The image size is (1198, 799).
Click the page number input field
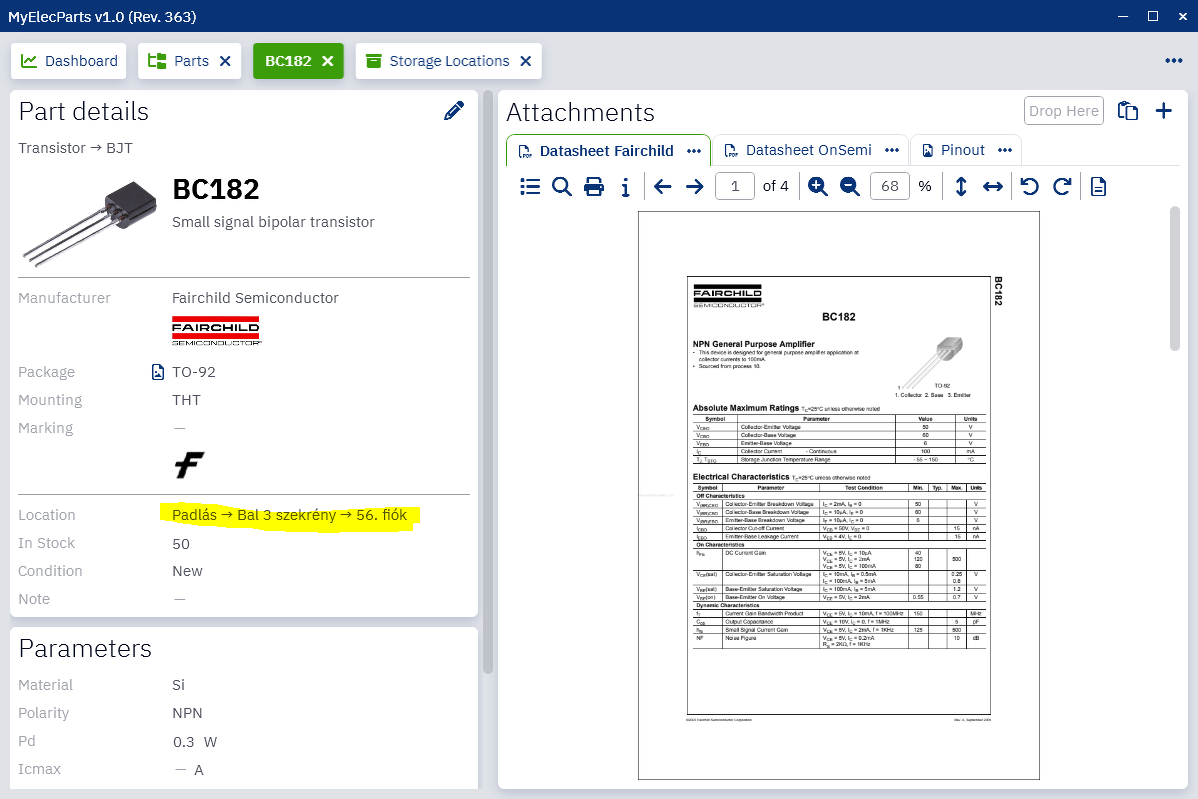[735, 186]
